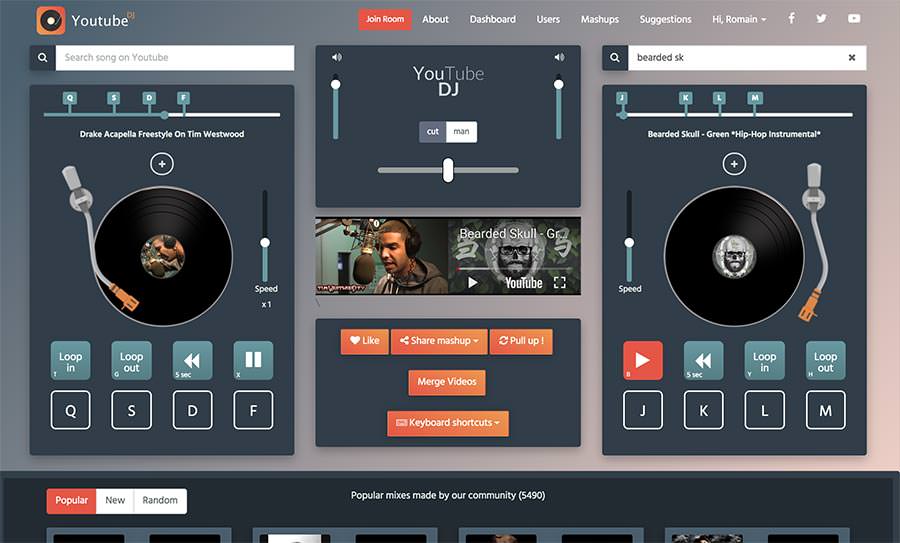Set Loop in on right deck

pos(765,360)
